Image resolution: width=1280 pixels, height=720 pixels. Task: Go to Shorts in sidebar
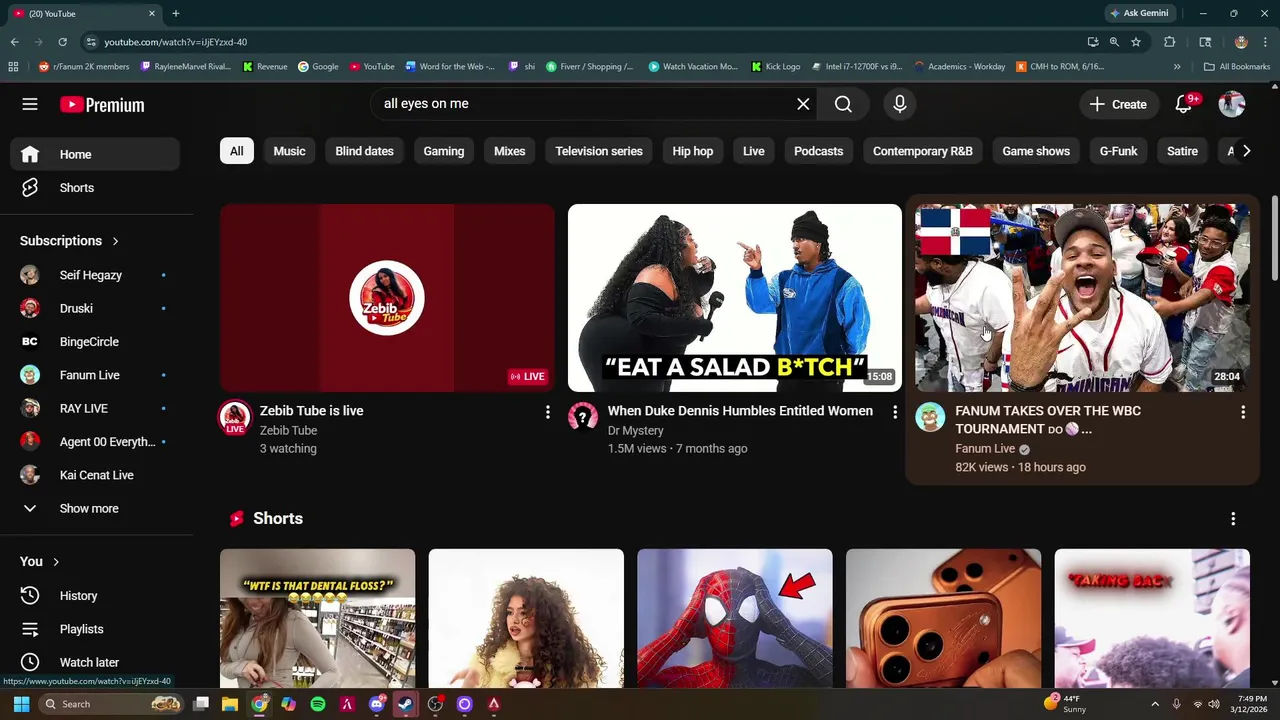pos(95,188)
